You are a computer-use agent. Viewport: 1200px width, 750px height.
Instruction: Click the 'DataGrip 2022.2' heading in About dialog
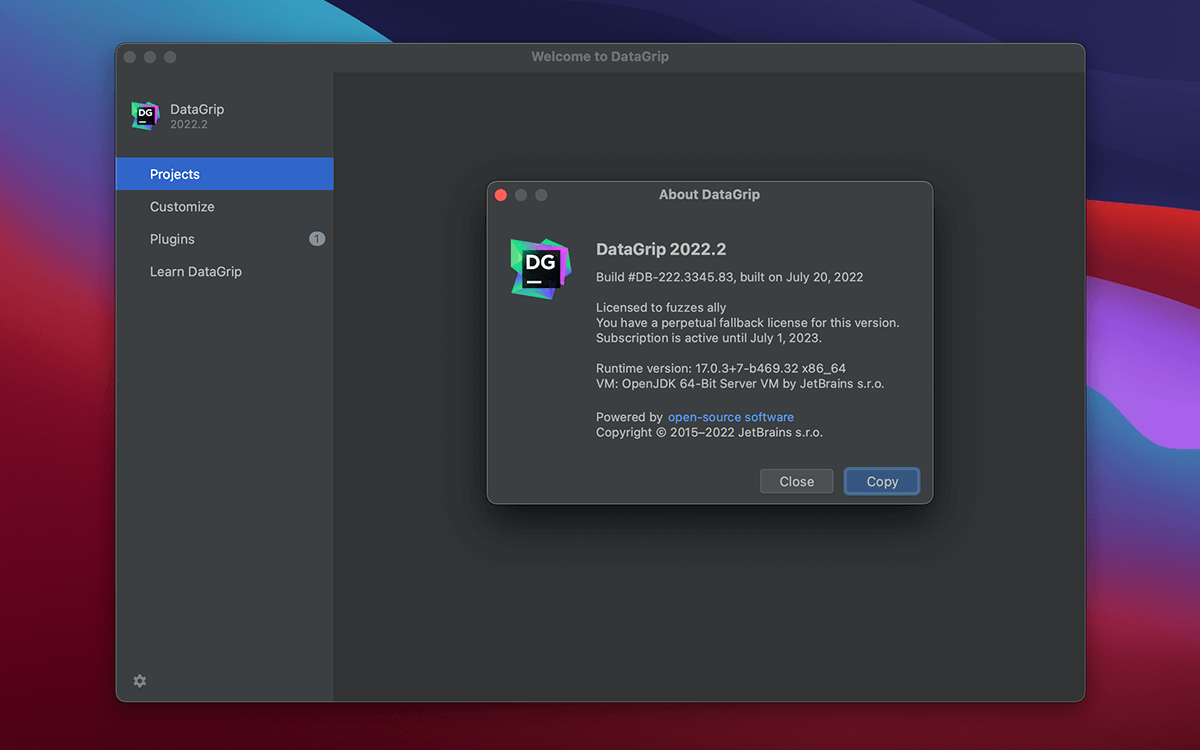click(x=661, y=249)
